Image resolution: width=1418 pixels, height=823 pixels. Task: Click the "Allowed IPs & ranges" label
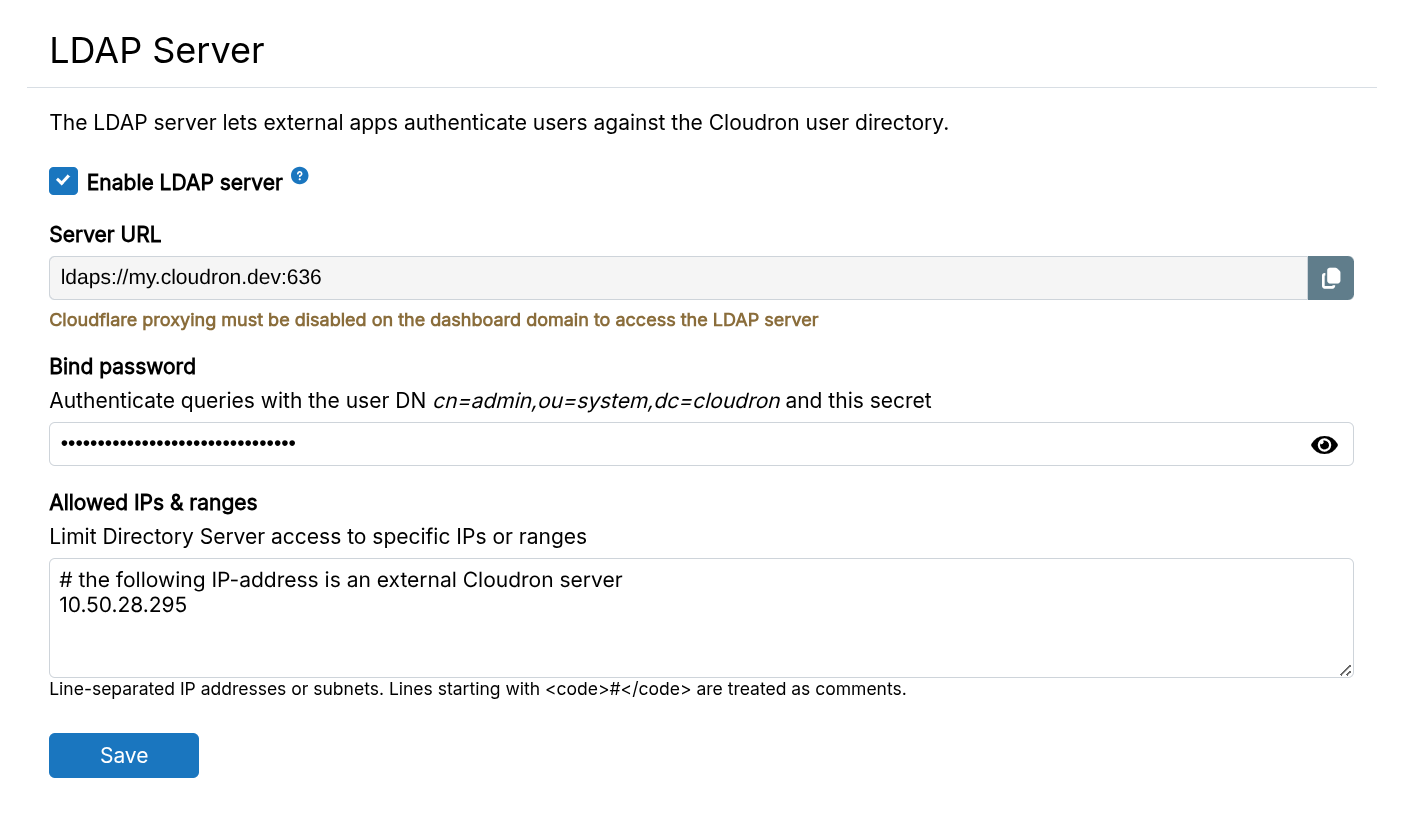[x=153, y=502]
